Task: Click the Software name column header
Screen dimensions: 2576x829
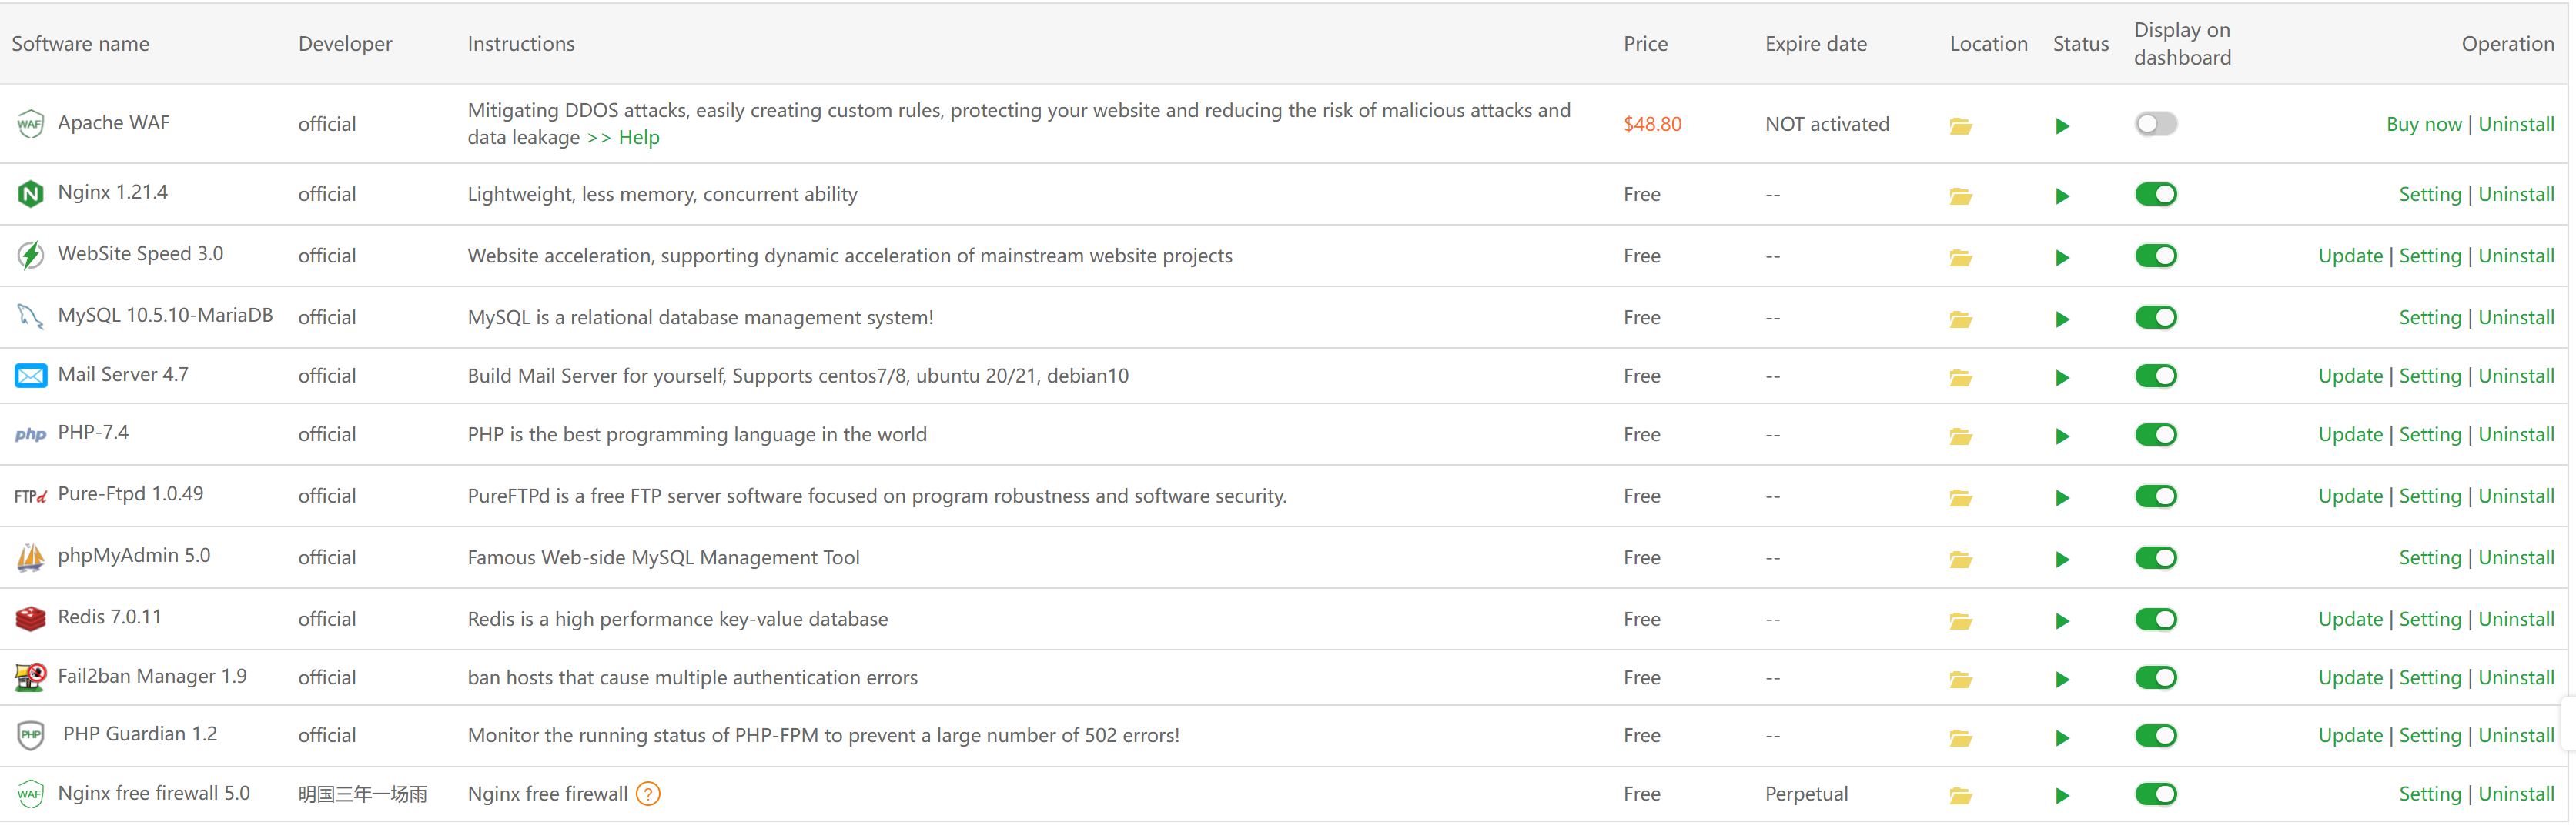Action: (80, 44)
